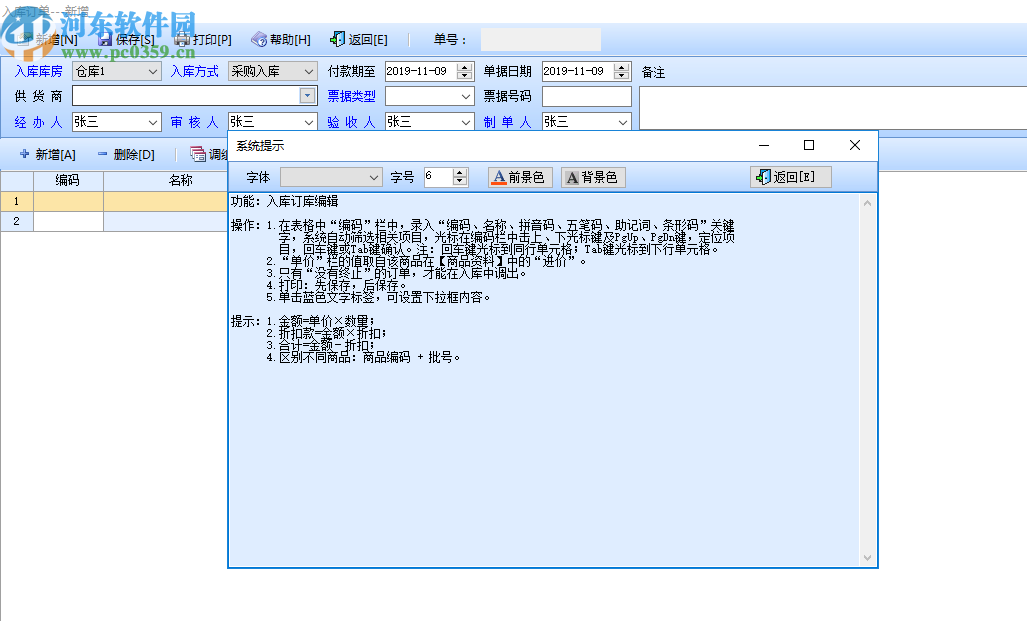The width and height of the screenshot is (1027, 621).
Task: Decrease the payment due date (付款期至)
Action: [465, 75]
